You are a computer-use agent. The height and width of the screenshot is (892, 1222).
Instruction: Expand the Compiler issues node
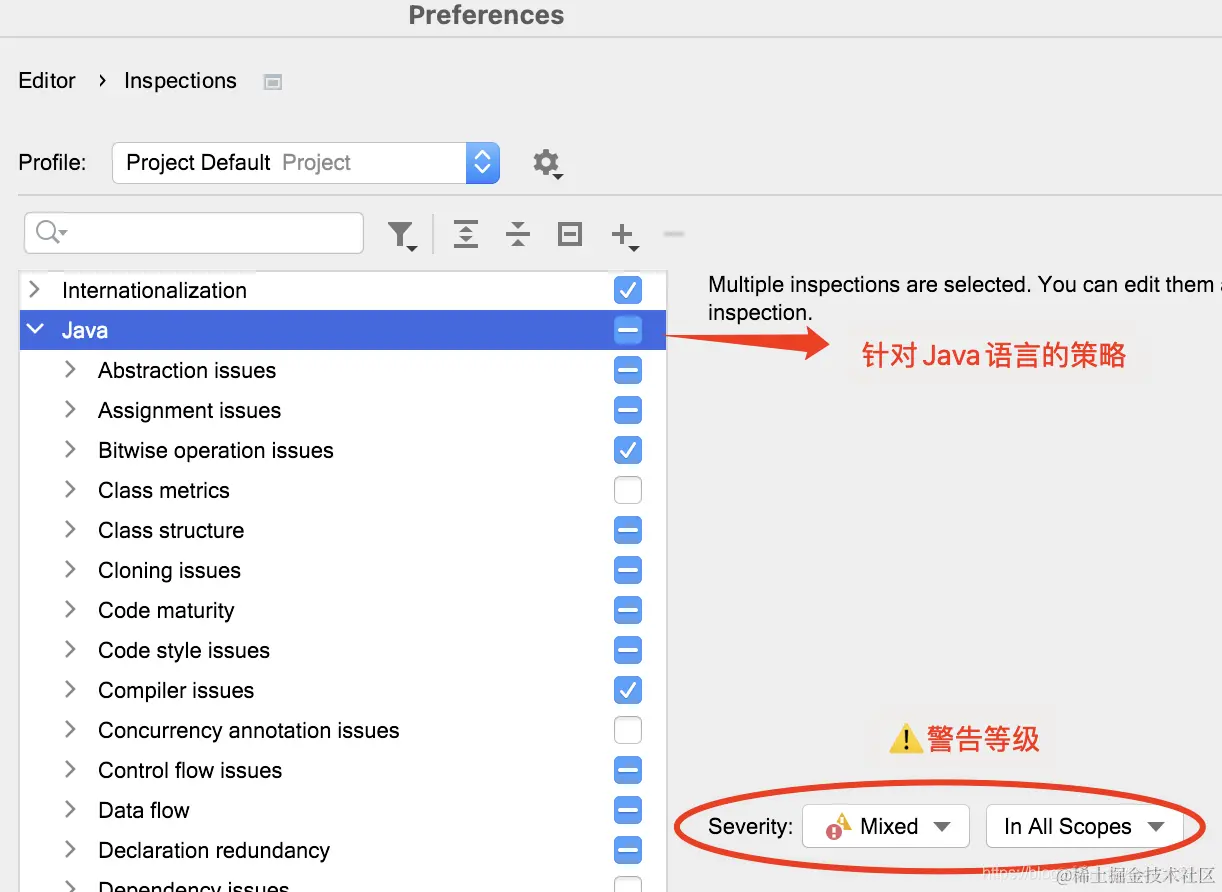point(70,690)
